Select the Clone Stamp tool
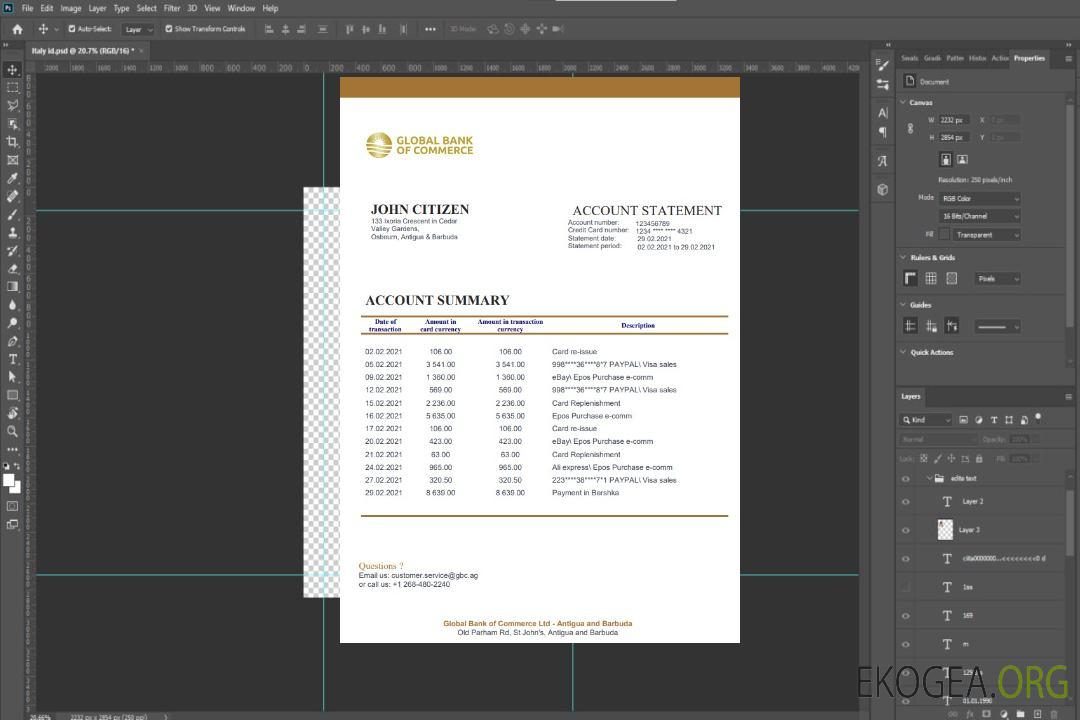 12,232
